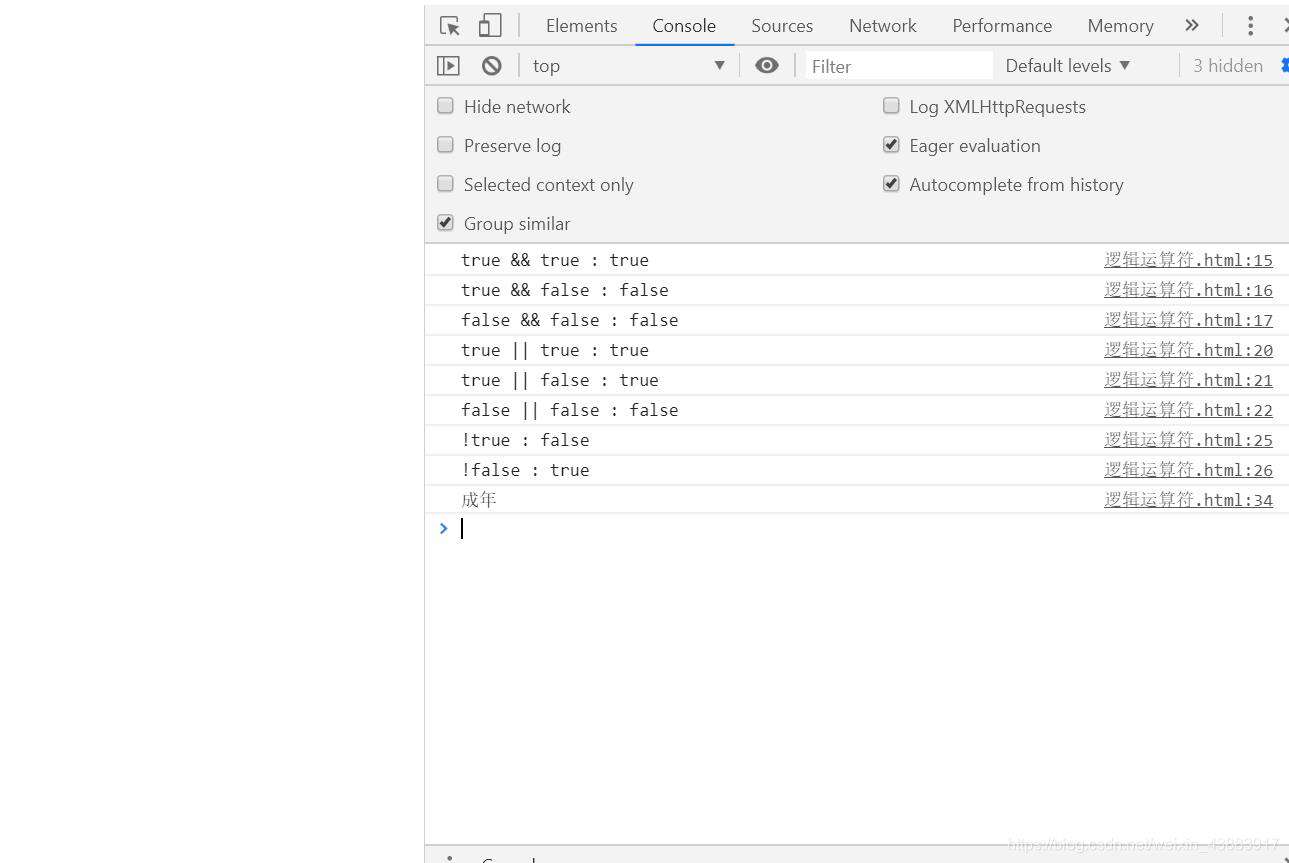Uncheck the Eager evaluation checkbox
The image size is (1289, 863).
point(891,145)
